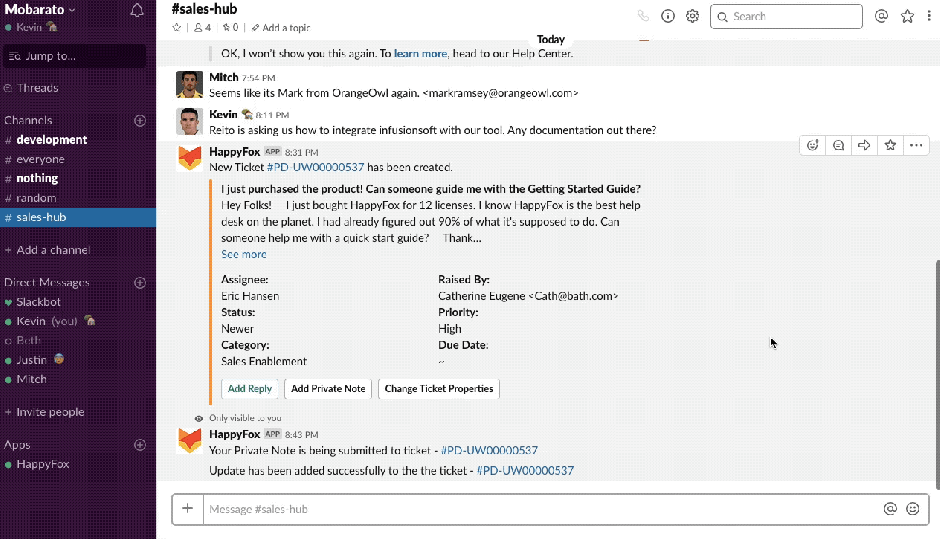The height and width of the screenshot is (539, 940).
Task: Open the Mobarato workspace menu
Action: (x=40, y=10)
